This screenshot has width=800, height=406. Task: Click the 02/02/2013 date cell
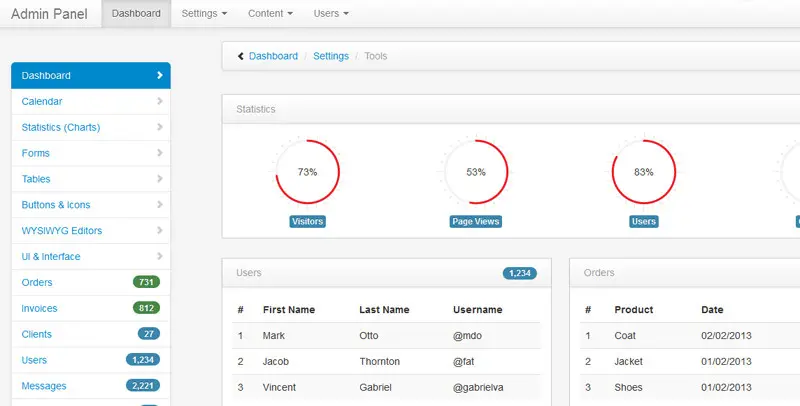[727, 336]
